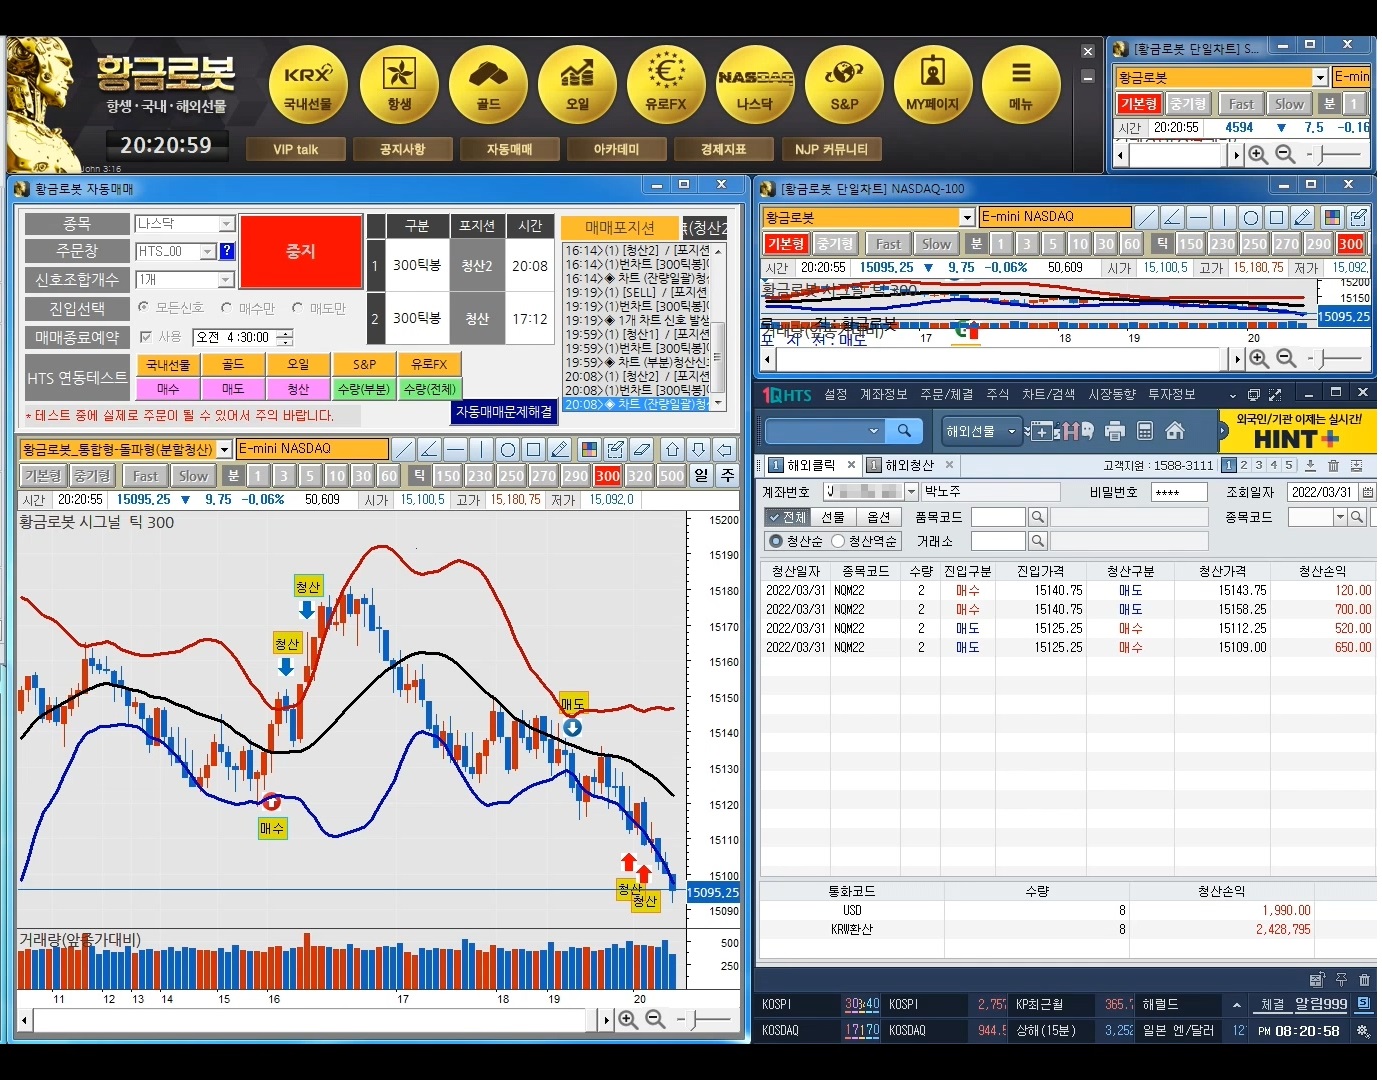Open the 메뉴 hamburger round icon

tap(1021, 84)
